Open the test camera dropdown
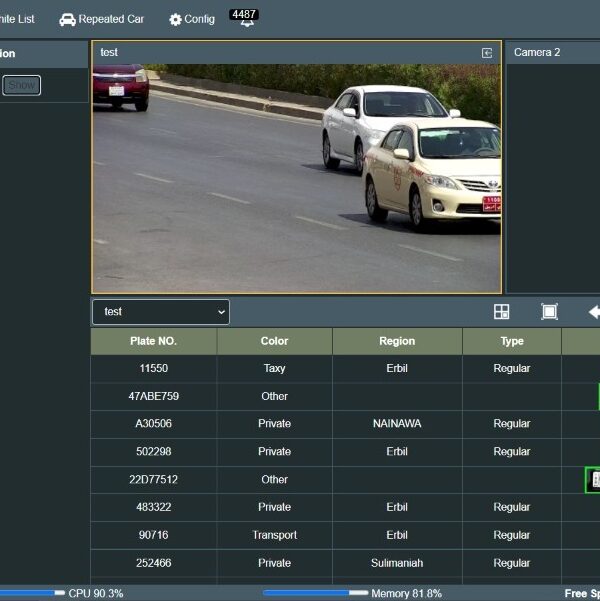Image resolution: width=600 pixels, height=601 pixels. [x=161, y=312]
